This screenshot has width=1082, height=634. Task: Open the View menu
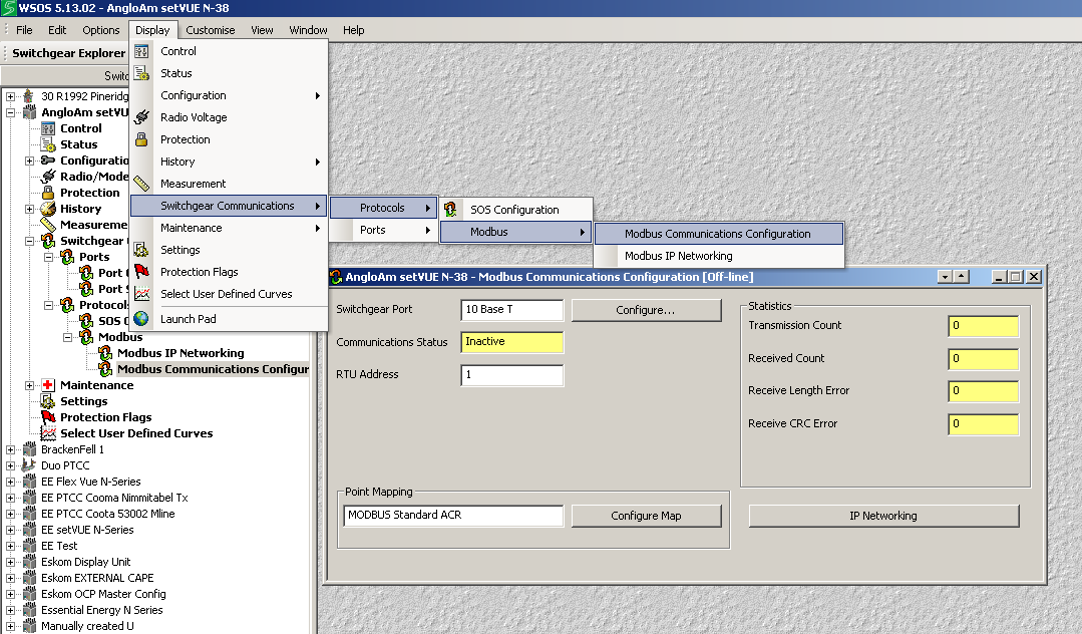pos(262,30)
